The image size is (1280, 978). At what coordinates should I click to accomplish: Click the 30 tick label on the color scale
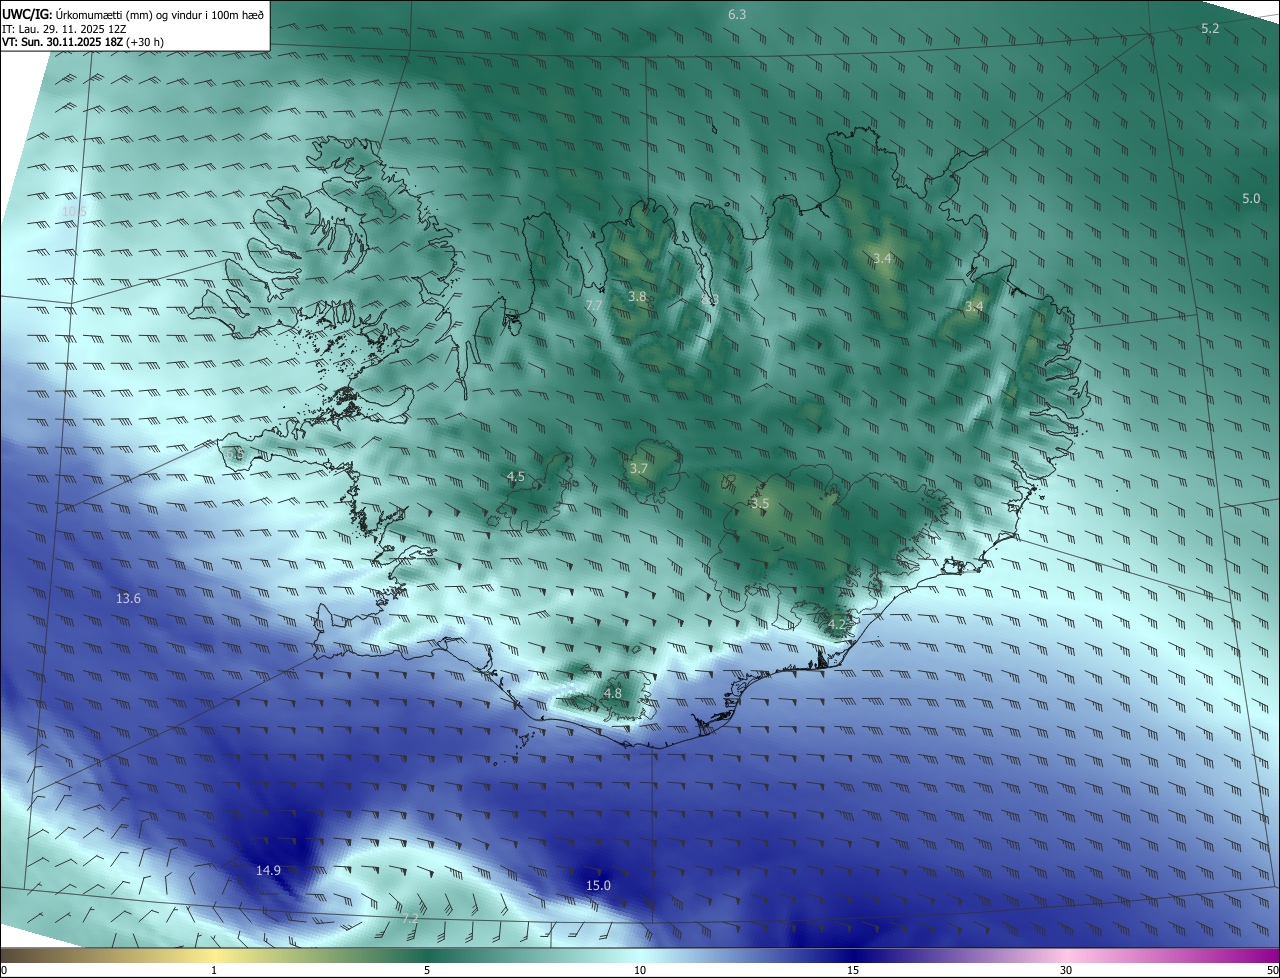point(1066,970)
